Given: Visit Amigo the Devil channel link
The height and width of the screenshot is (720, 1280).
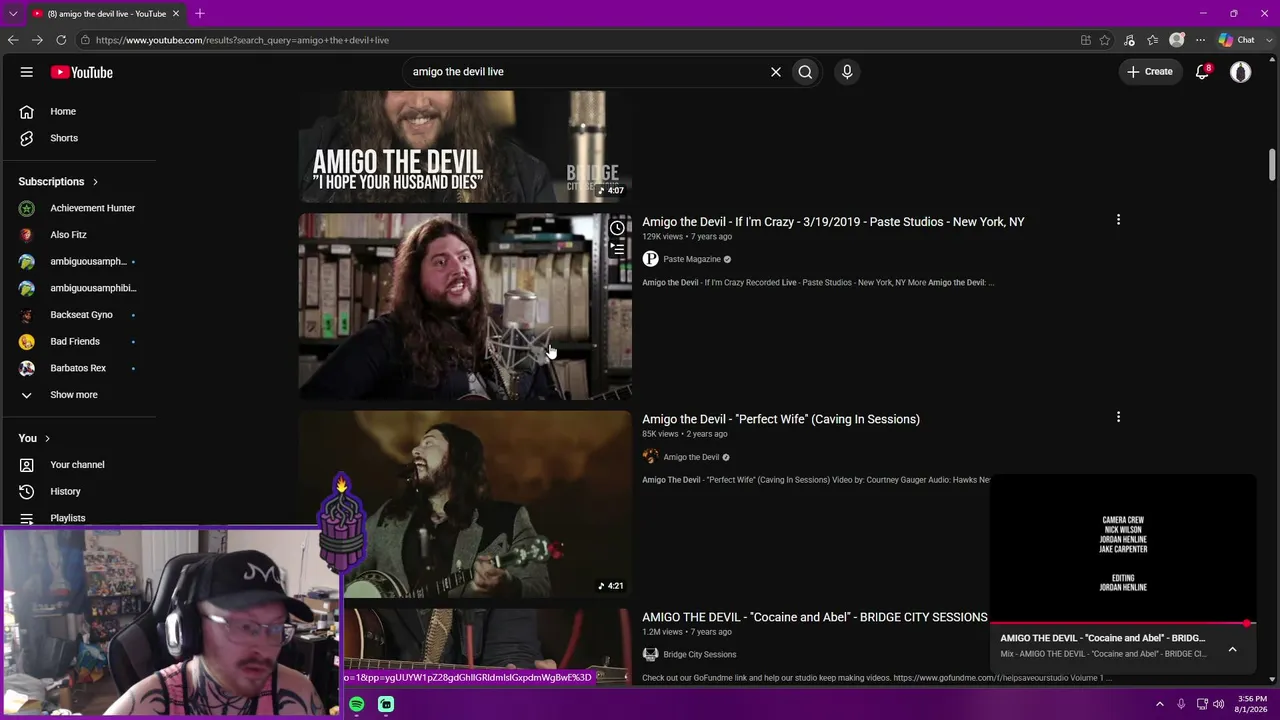Looking at the screenshot, I should [x=691, y=457].
